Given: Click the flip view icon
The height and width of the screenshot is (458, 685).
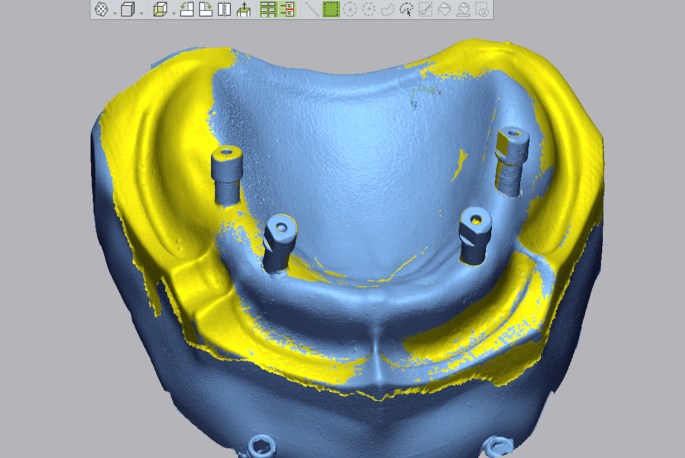Looking at the screenshot, I should tap(224, 9).
